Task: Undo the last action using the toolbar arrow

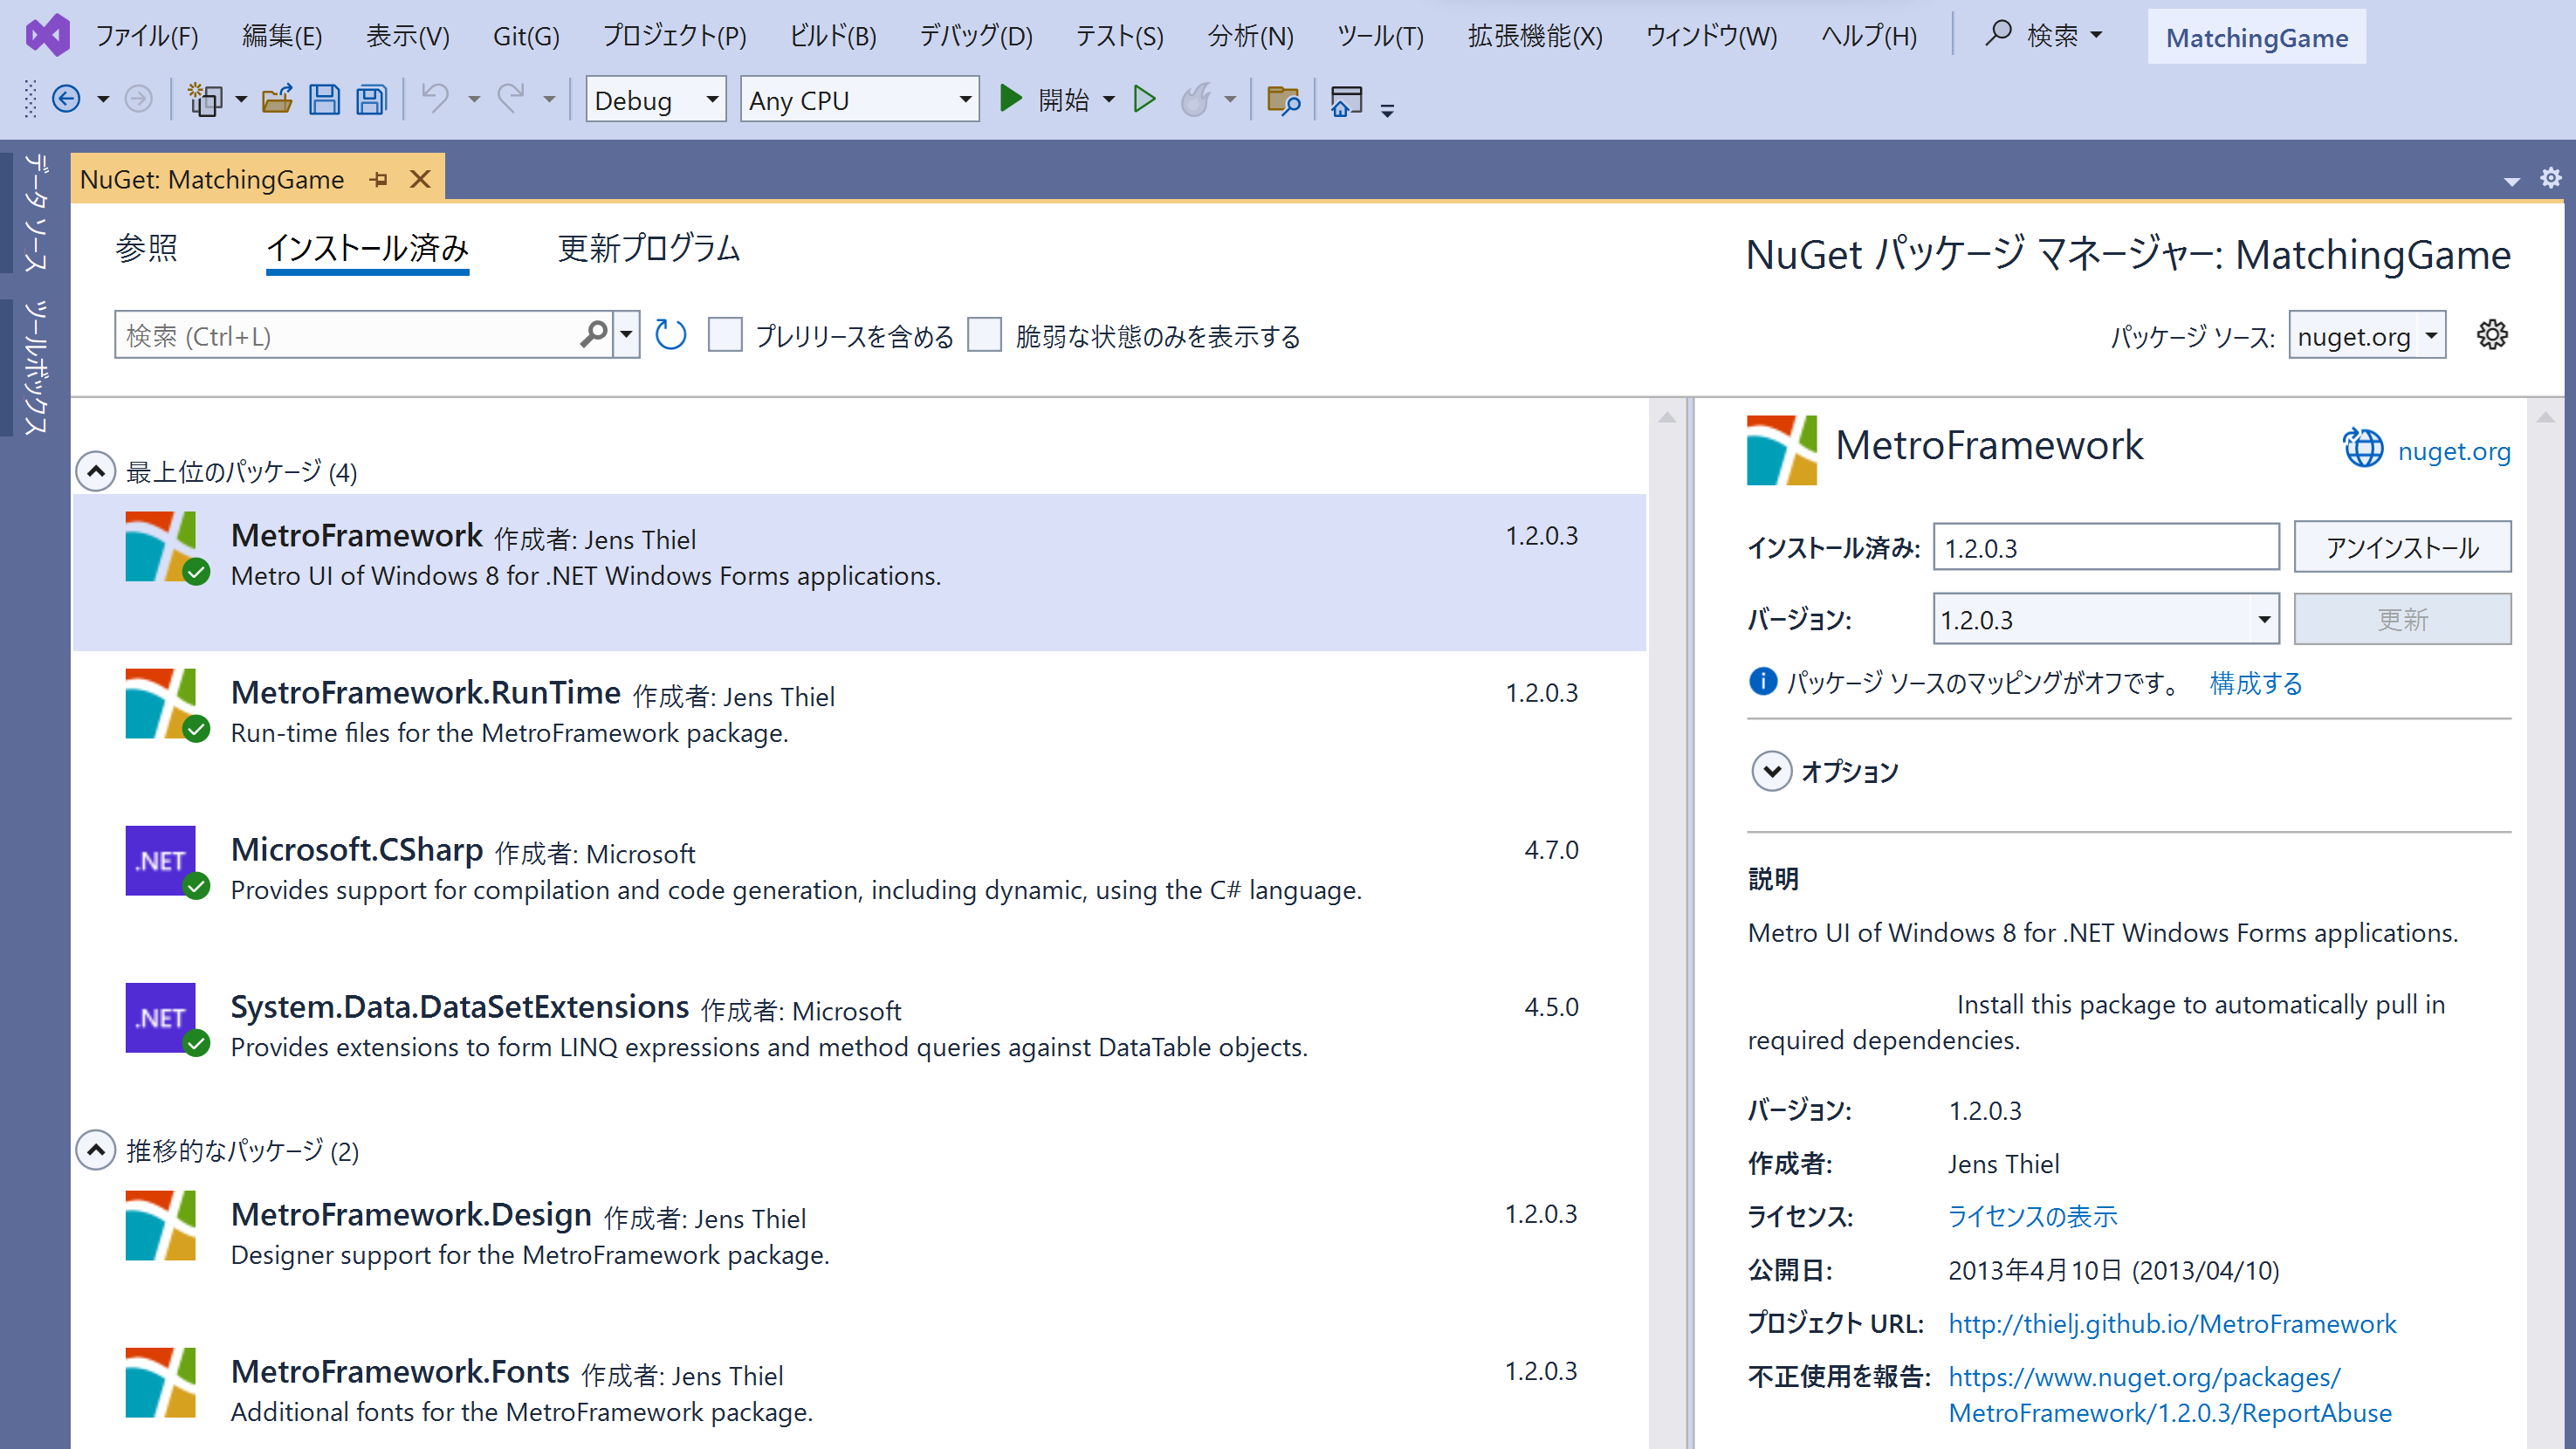Action: point(436,99)
